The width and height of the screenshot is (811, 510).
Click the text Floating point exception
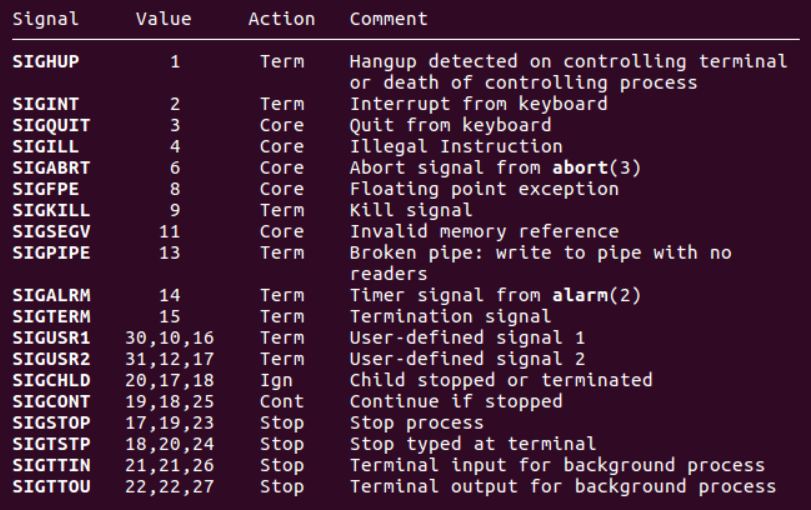coord(484,190)
